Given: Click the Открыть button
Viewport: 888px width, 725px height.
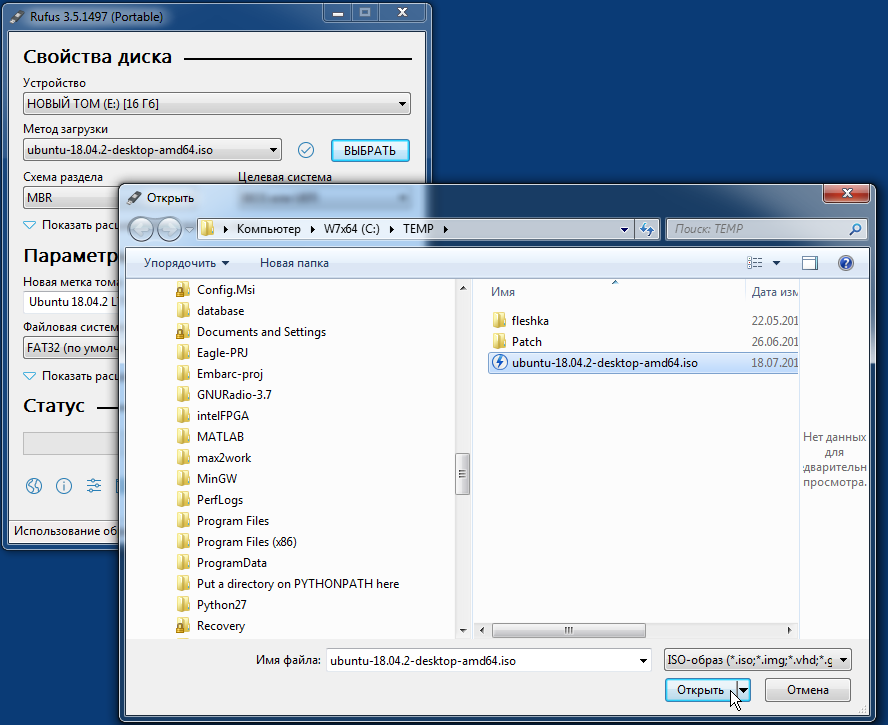Looking at the screenshot, I should pyautogui.click(x=701, y=690).
